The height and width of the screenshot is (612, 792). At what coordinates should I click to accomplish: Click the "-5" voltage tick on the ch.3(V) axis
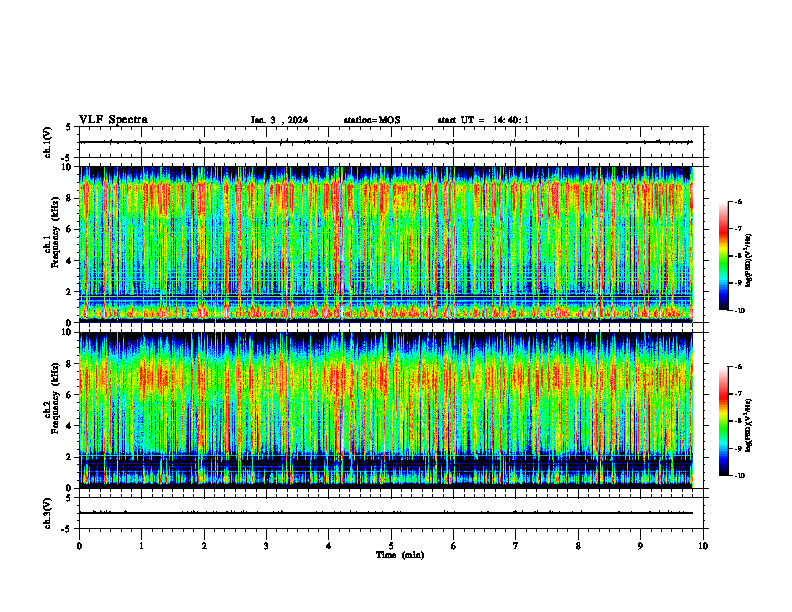coord(67,529)
